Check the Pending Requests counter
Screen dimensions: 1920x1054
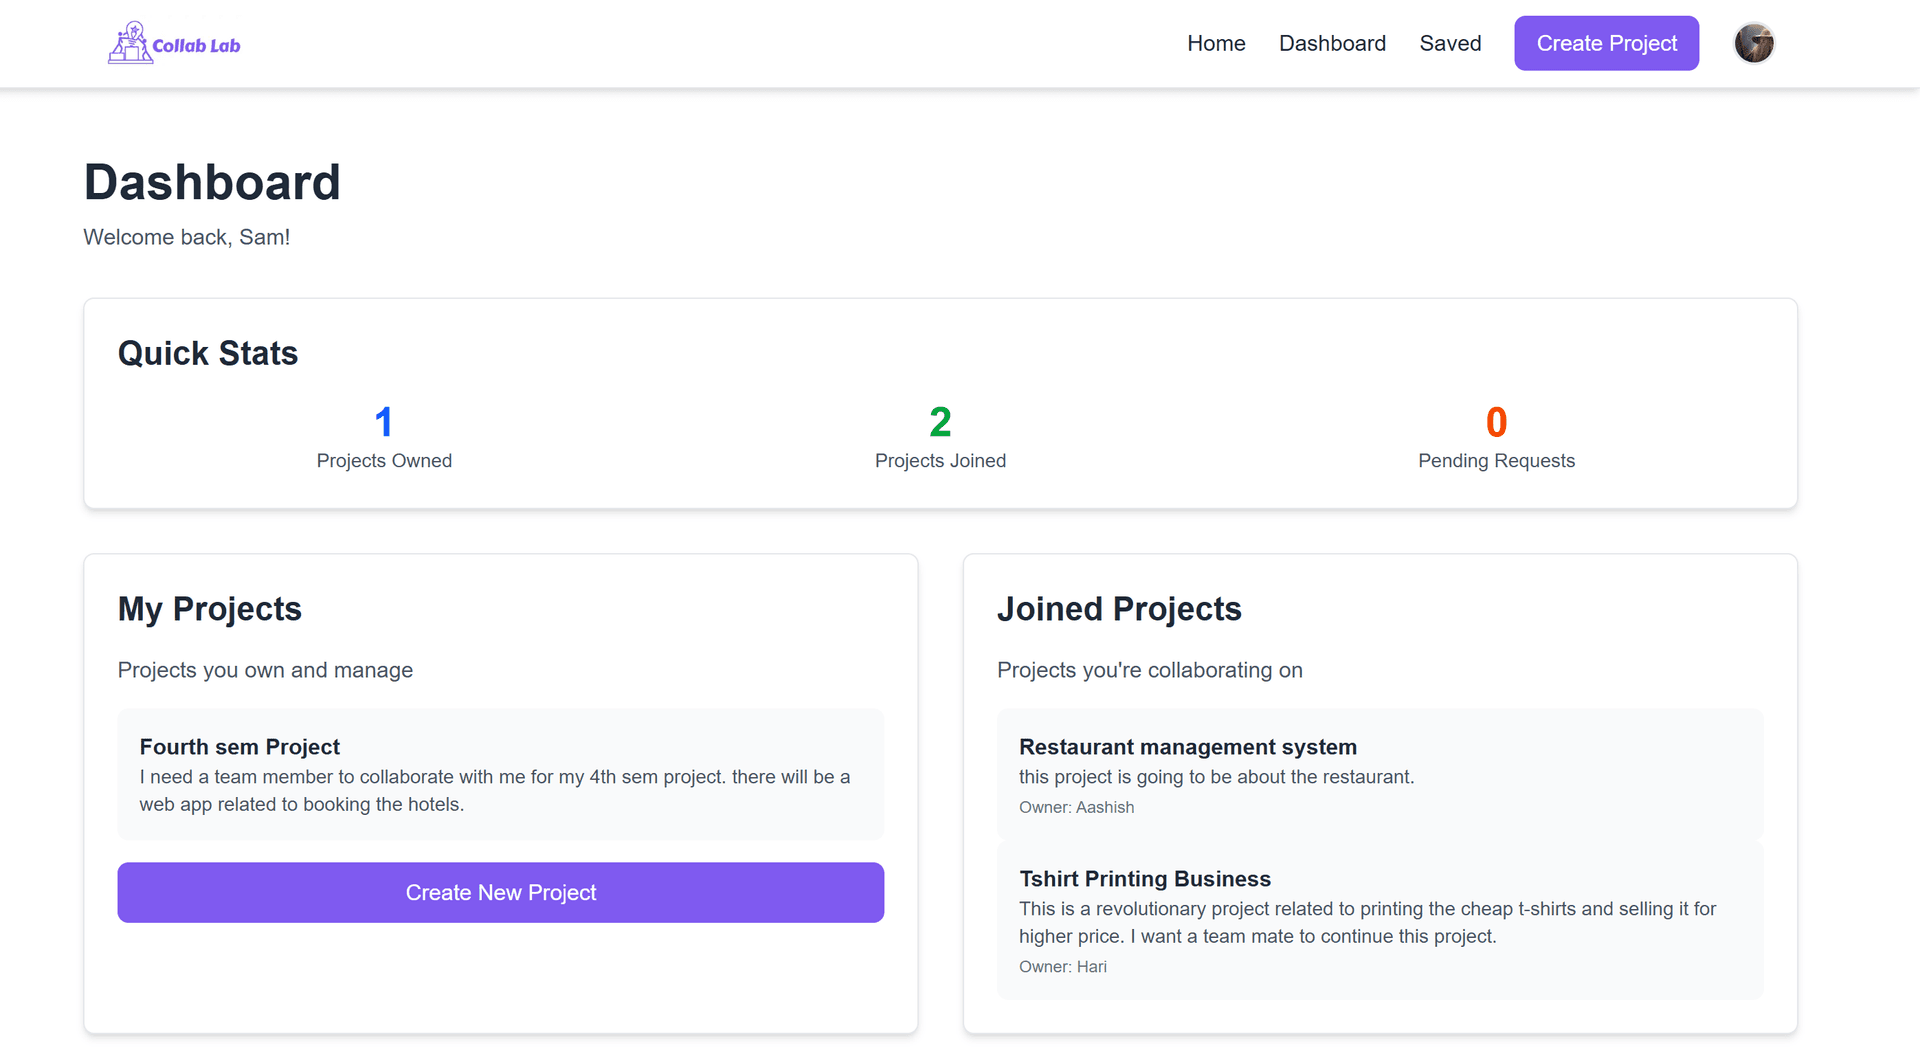(x=1495, y=421)
